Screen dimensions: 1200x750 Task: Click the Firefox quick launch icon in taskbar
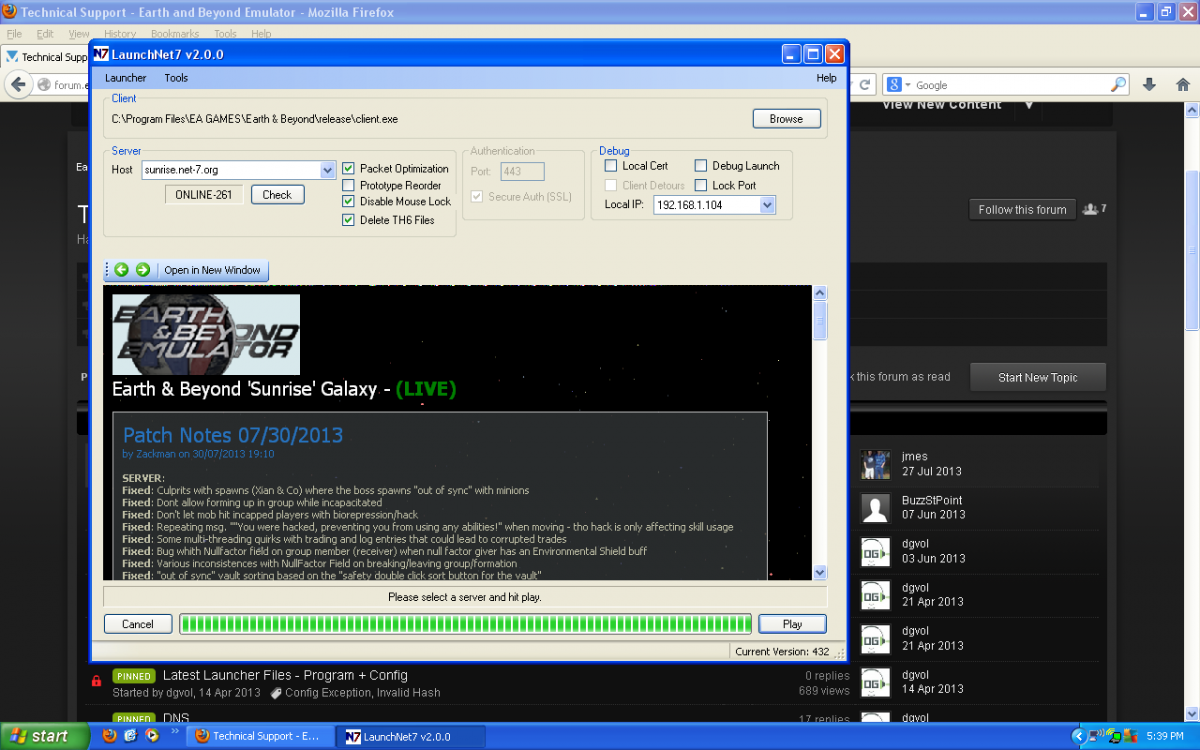pos(110,736)
